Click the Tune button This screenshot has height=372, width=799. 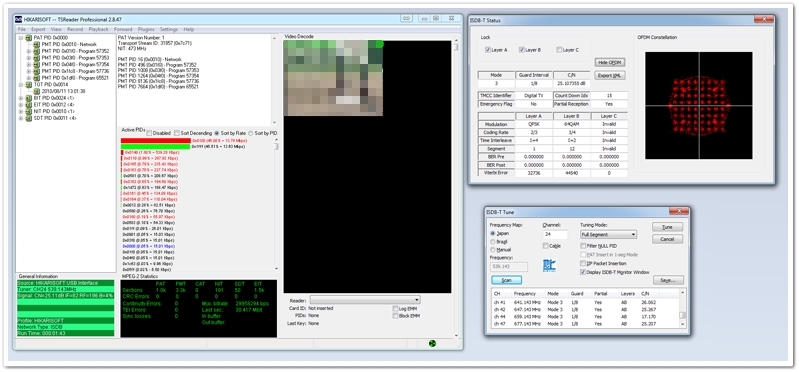pyautogui.click(x=667, y=227)
